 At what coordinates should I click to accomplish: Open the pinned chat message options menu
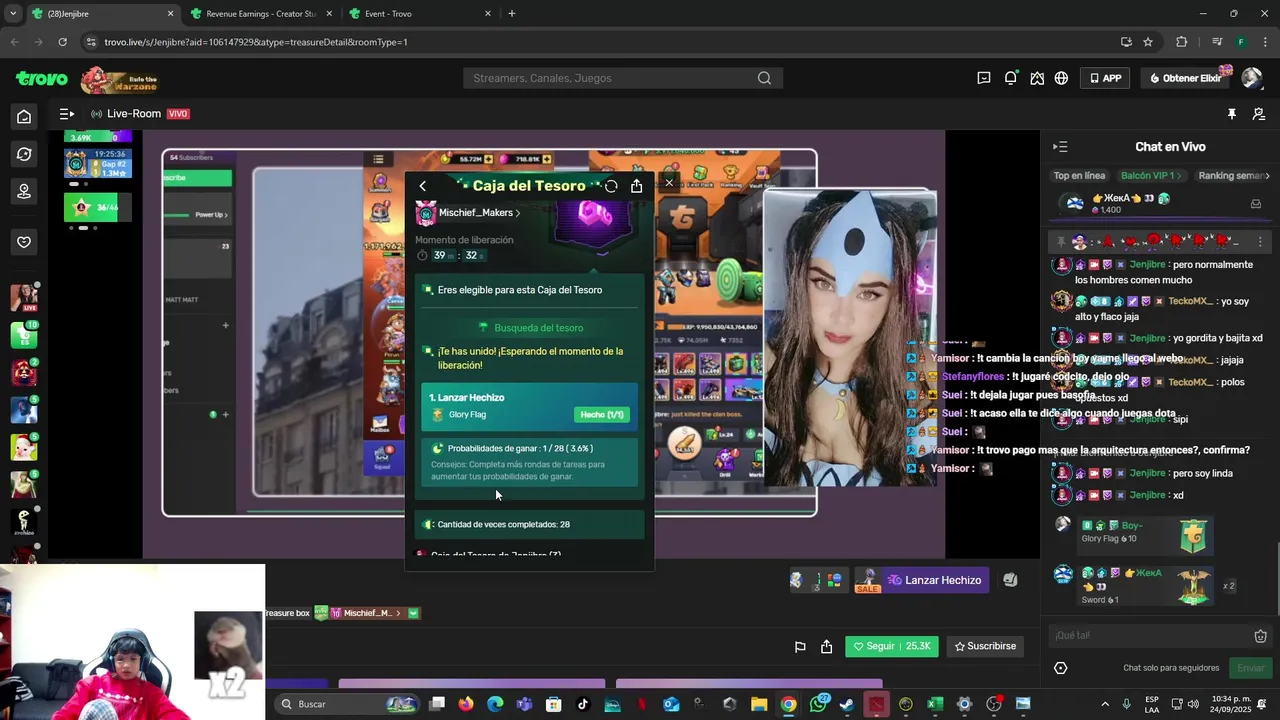click(1260, 242)
